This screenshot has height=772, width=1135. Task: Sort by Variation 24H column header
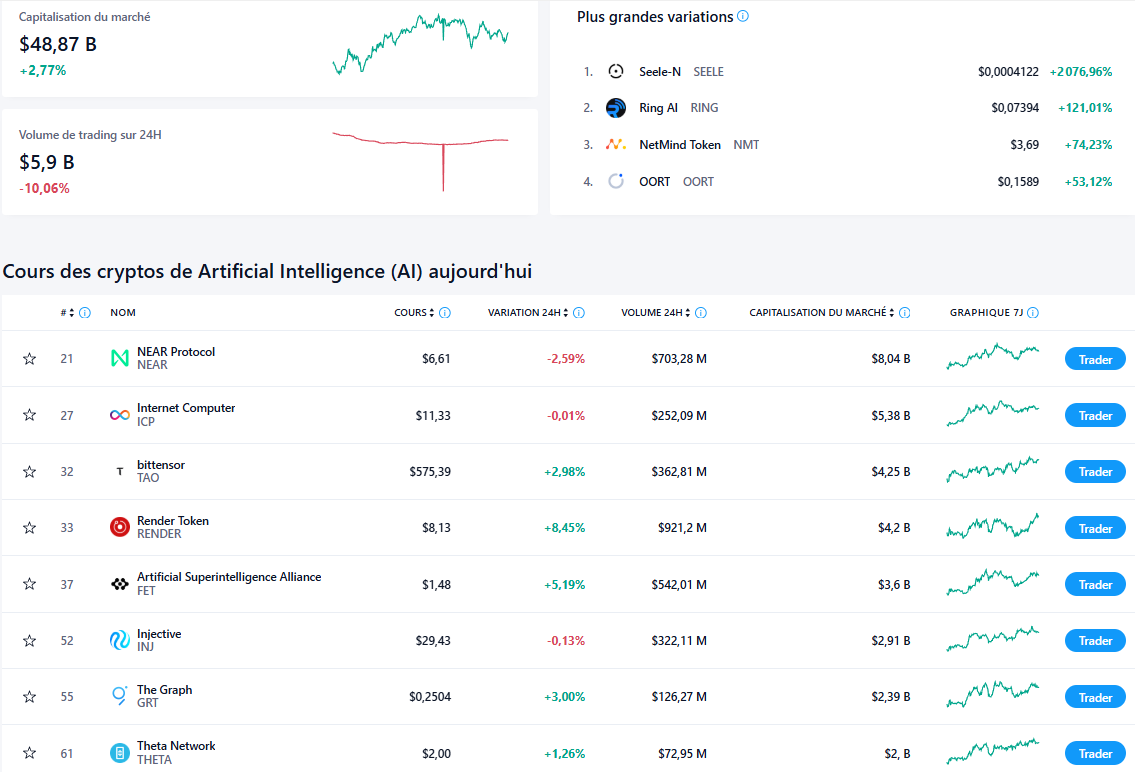[524, 313]
